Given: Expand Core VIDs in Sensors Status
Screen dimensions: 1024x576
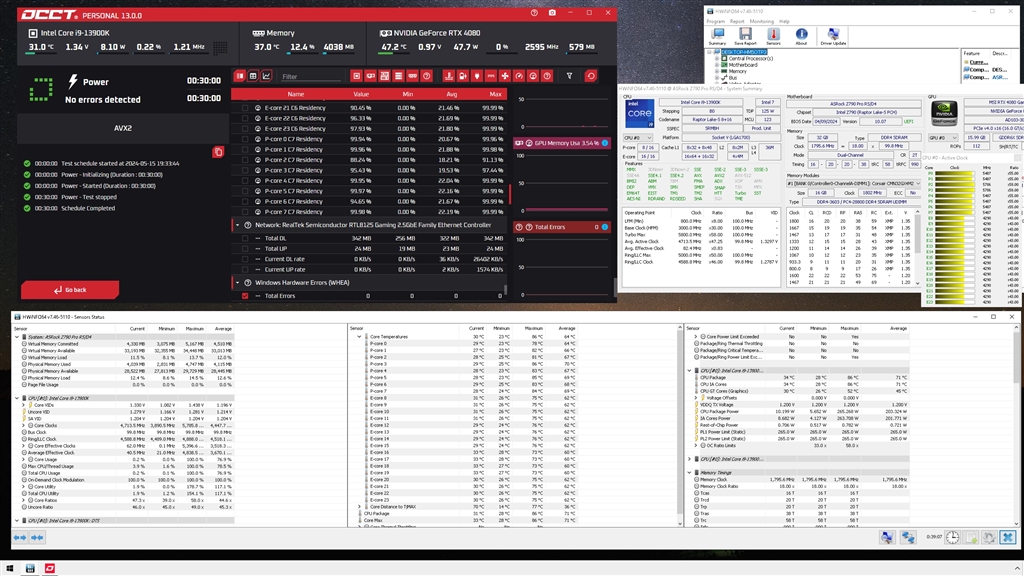Looking at the screenshot, I should pos(24,406).
